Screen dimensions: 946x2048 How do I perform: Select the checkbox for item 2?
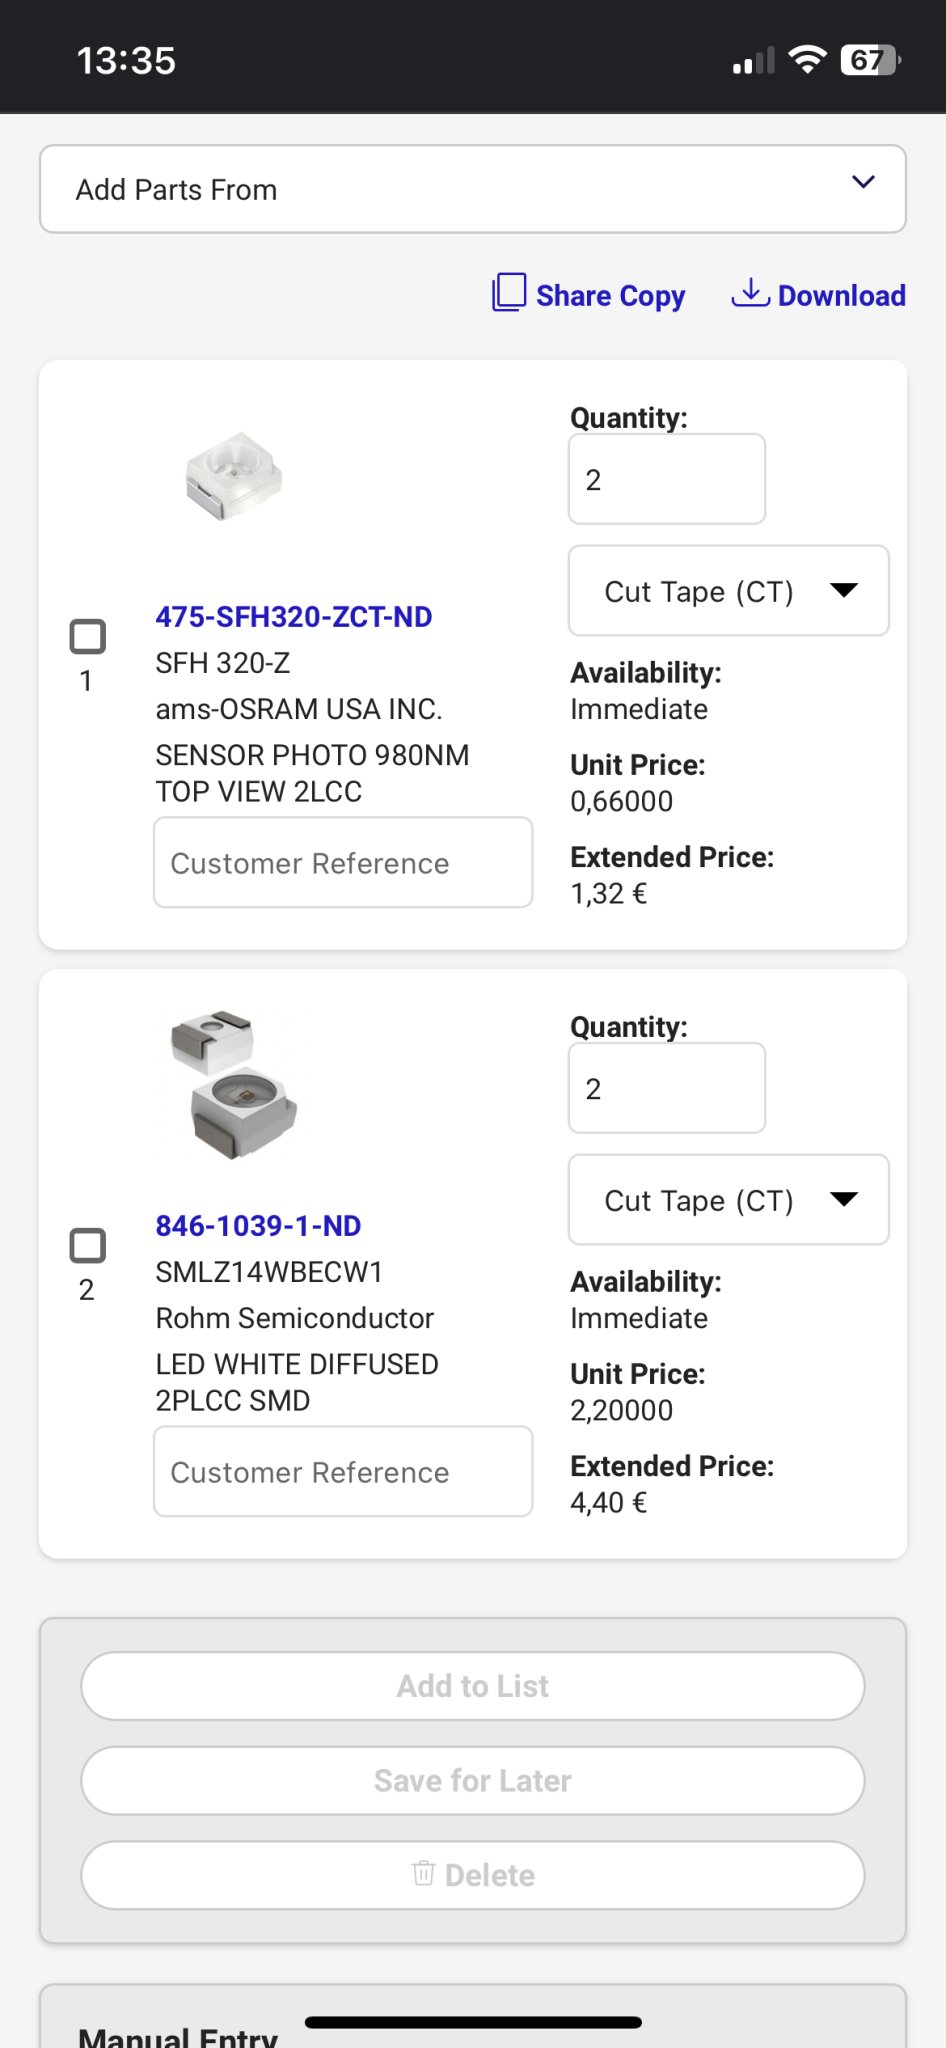tap(87, 1245)
